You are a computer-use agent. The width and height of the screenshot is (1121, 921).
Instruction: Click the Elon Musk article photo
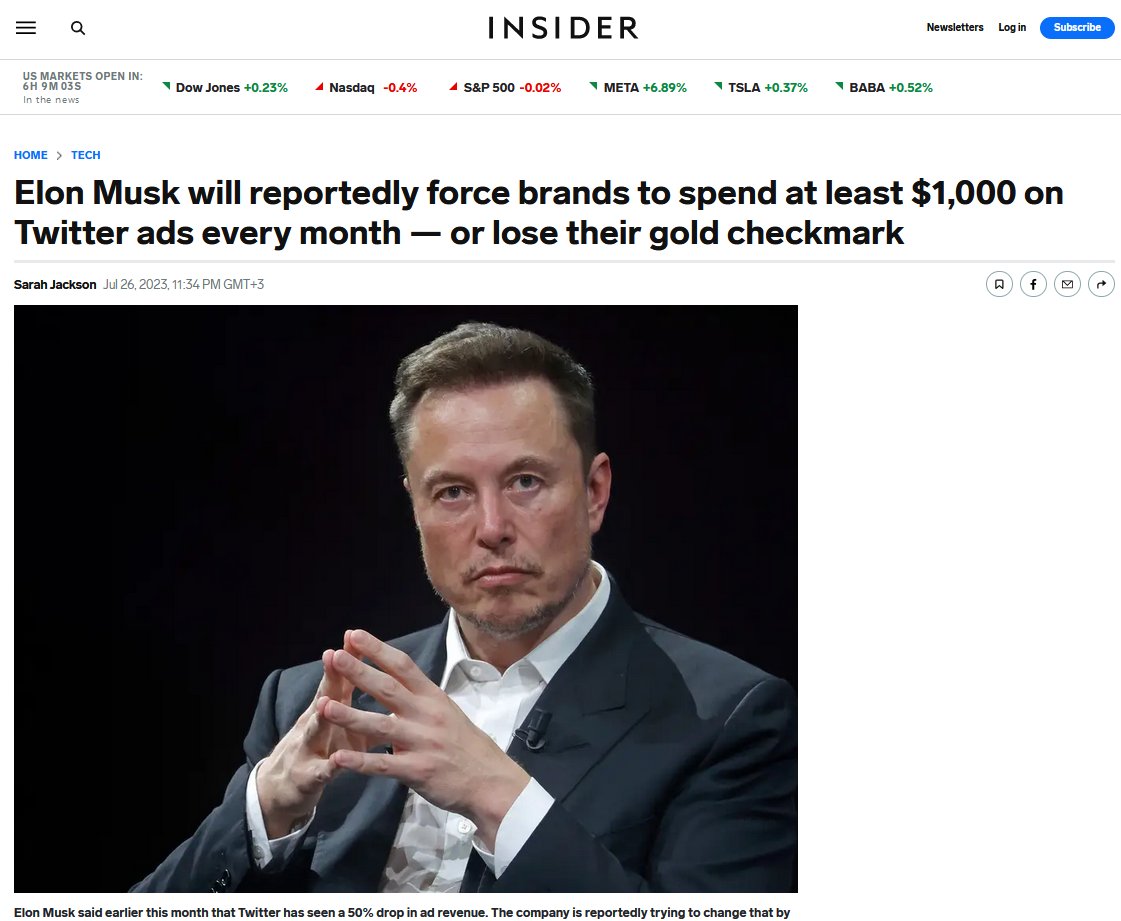click(x=405, y=599)
